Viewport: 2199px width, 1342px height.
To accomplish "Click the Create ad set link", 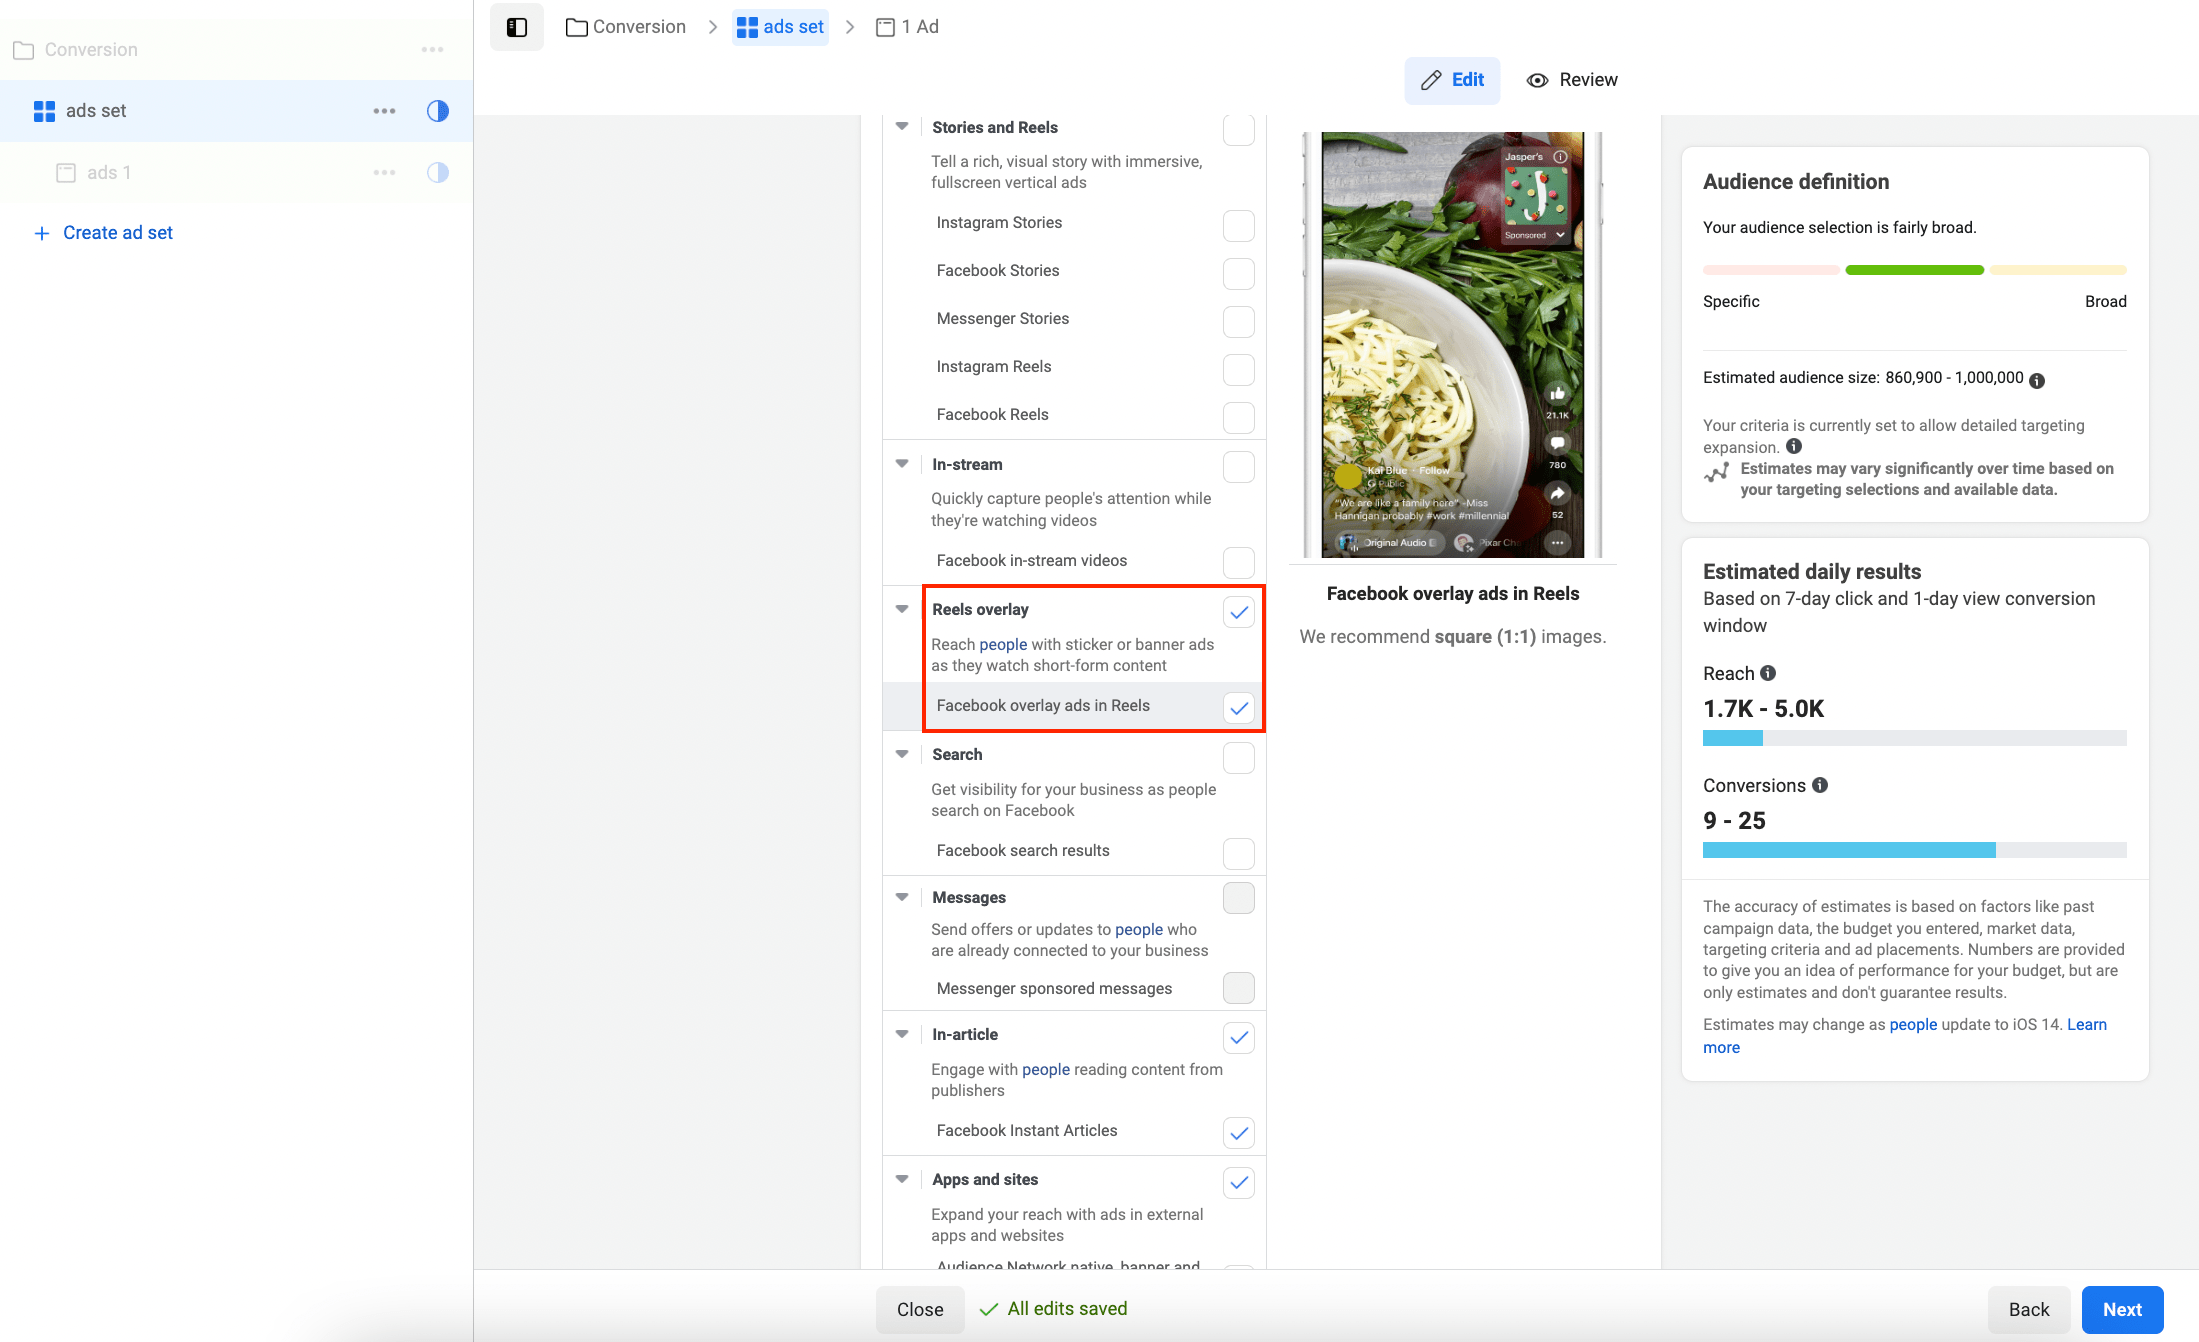I will pyautogui.click(x=117, y=233).
